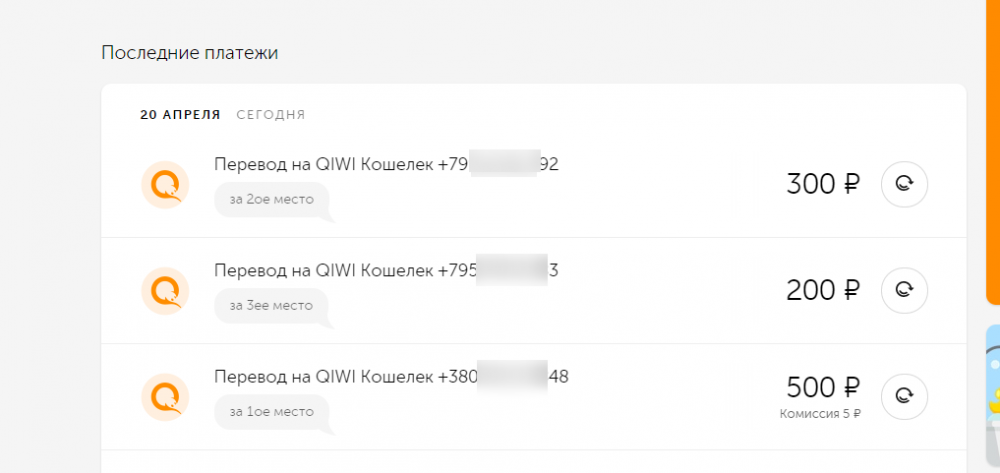
Task: Click the "Сегодня" label
Action: [x=271, y=115]
